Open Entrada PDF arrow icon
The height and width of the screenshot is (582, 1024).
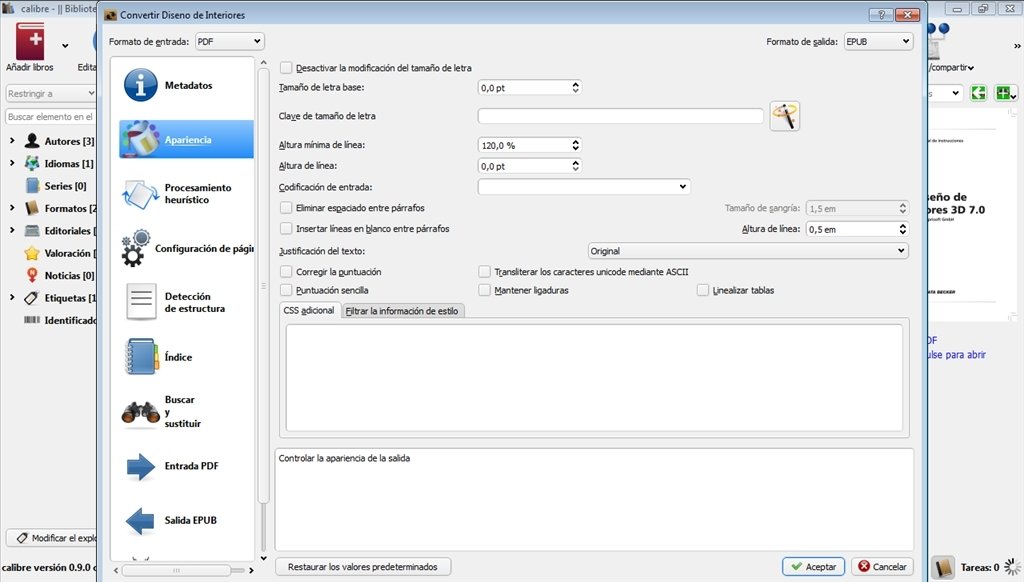point(140,466)
